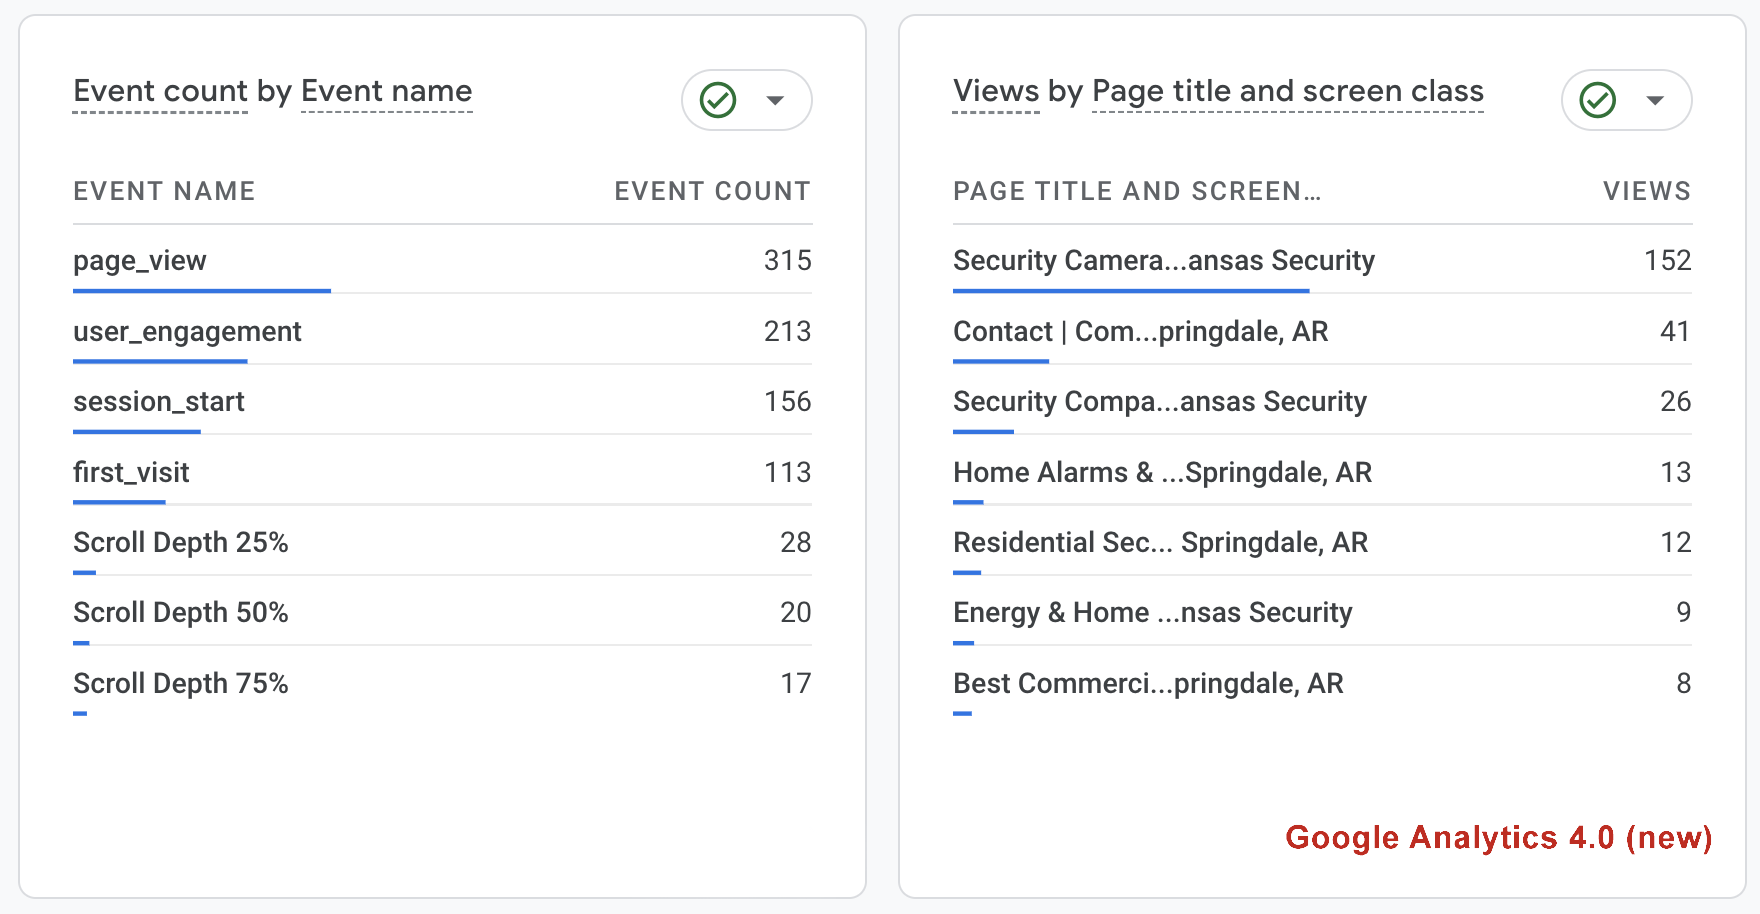Open the page_view event row
This screenshot has height=914, width=1760.
tap(140, 261)
